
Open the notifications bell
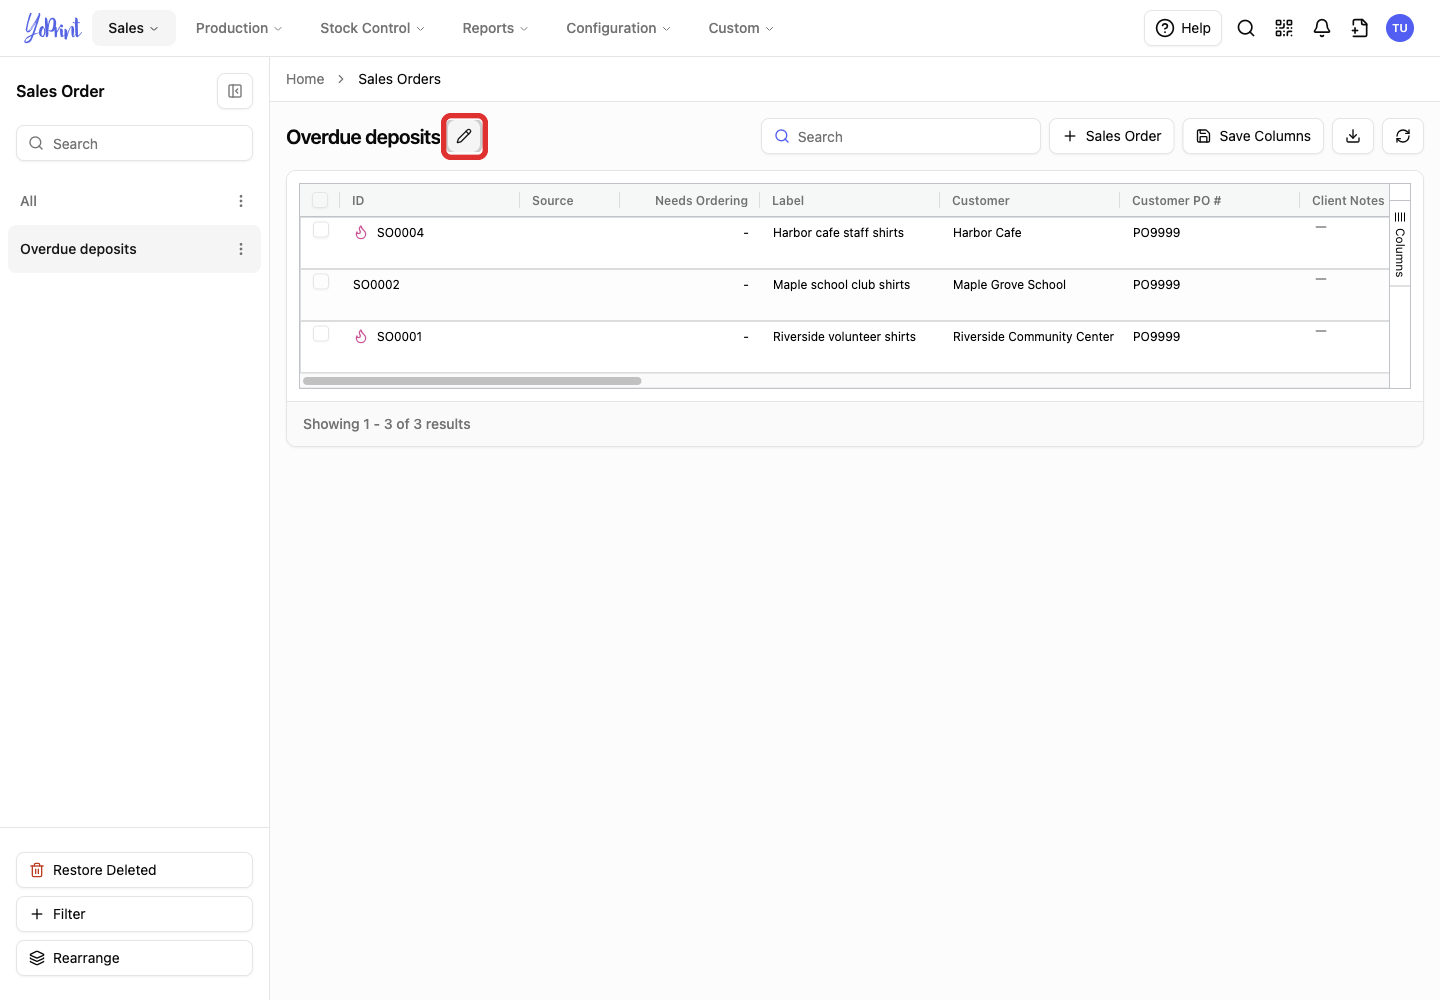coord(1322,28)
